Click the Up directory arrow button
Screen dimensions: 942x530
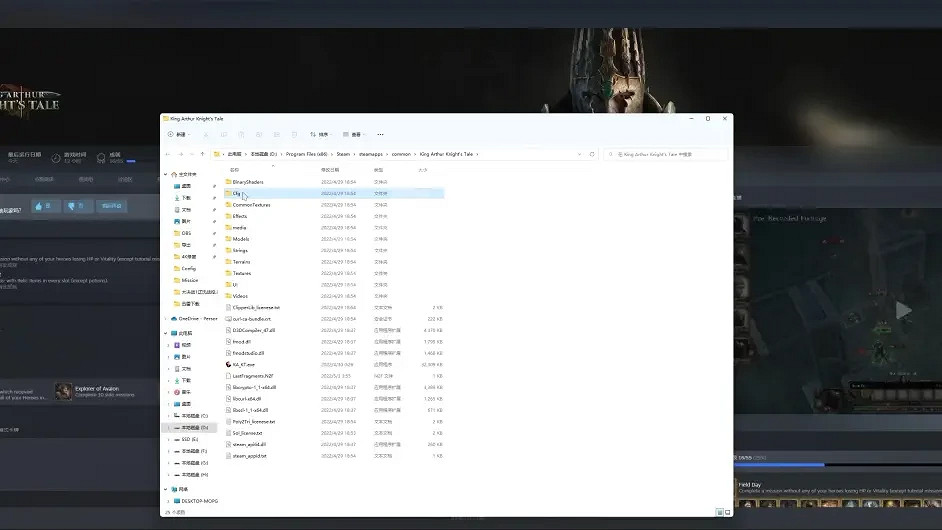coord(203,154)
